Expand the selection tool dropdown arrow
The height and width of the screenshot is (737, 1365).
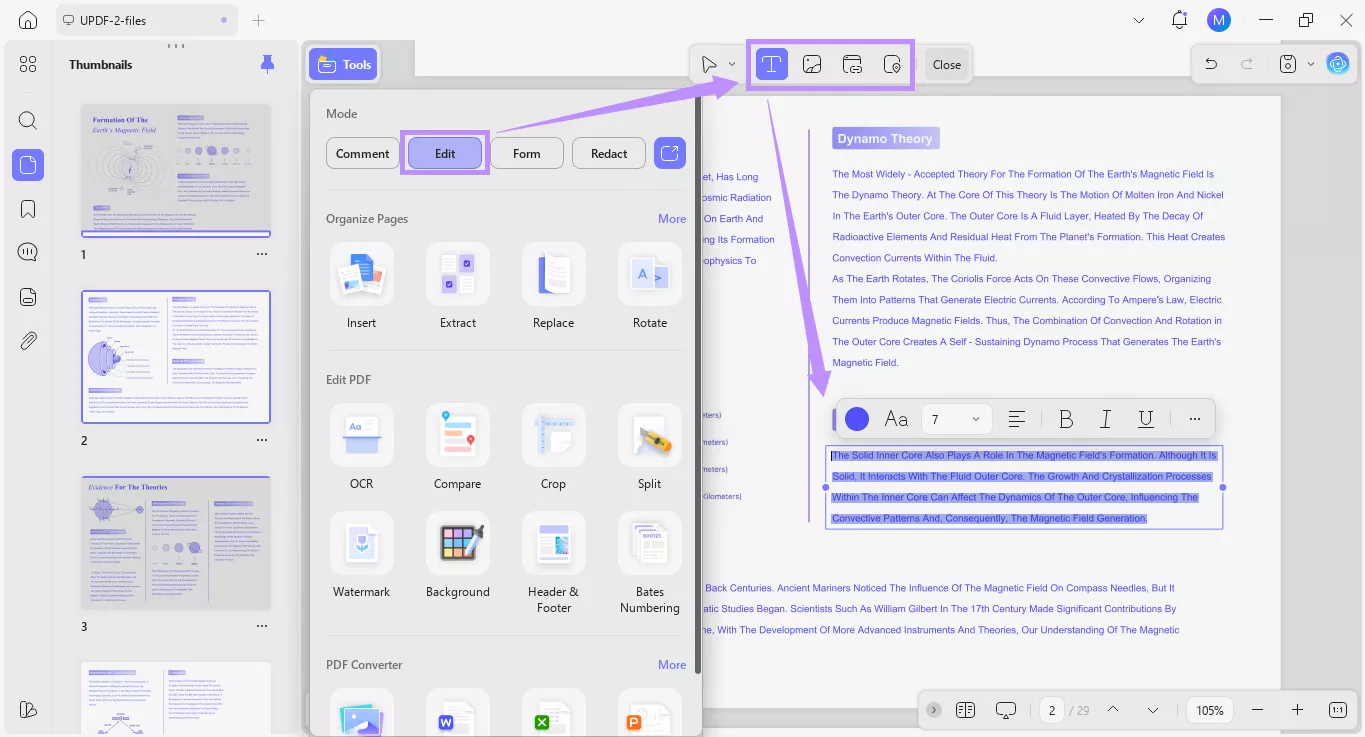pos(731,63)
